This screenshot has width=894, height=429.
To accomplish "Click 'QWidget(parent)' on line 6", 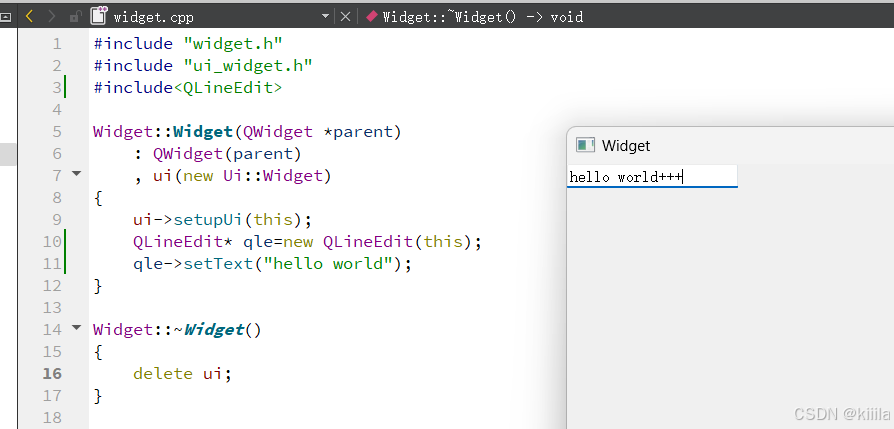I will [x=227, y=154].
